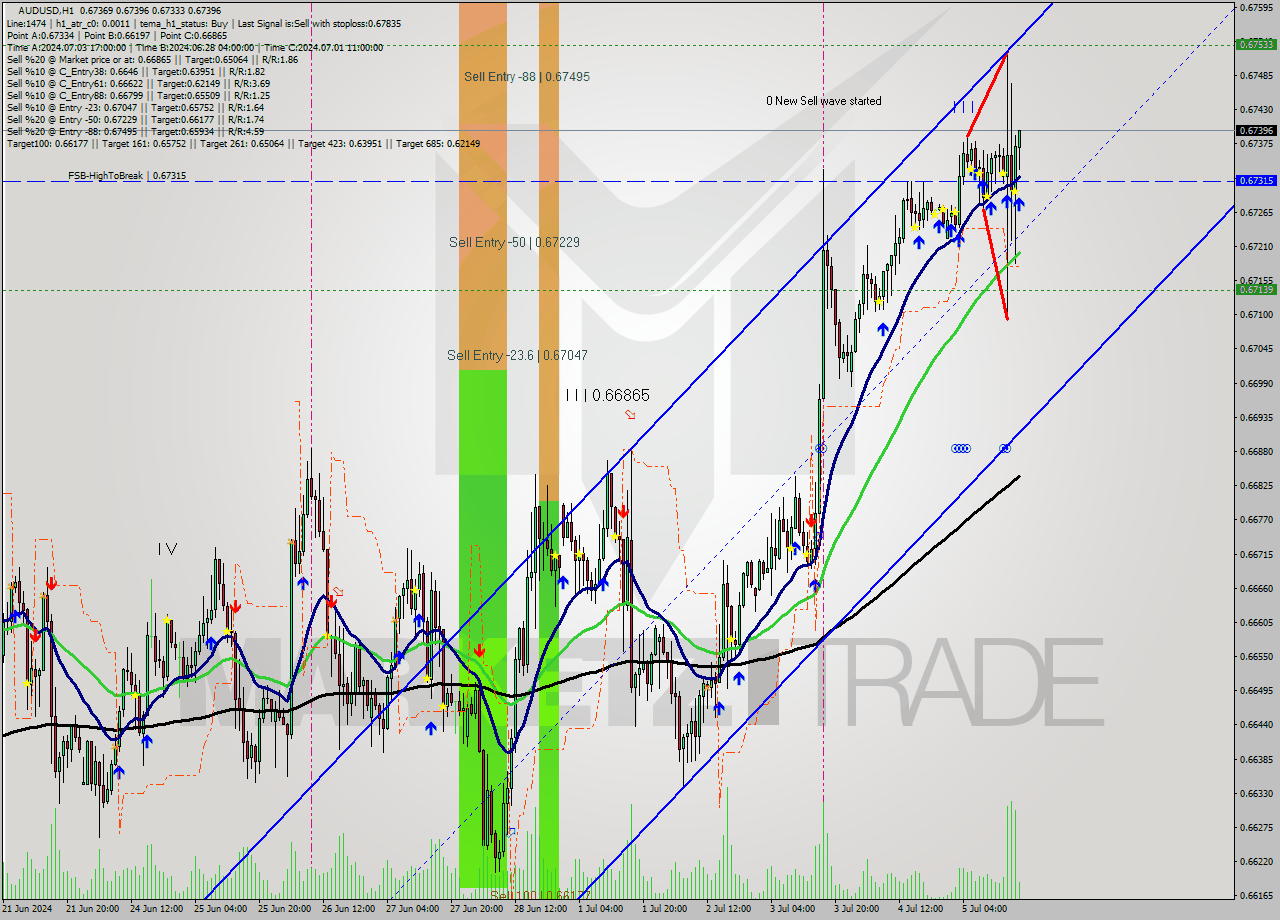
Task: Click the 'Sell Entry -50 | 0.67229' label
Action: tap(514, 242)
